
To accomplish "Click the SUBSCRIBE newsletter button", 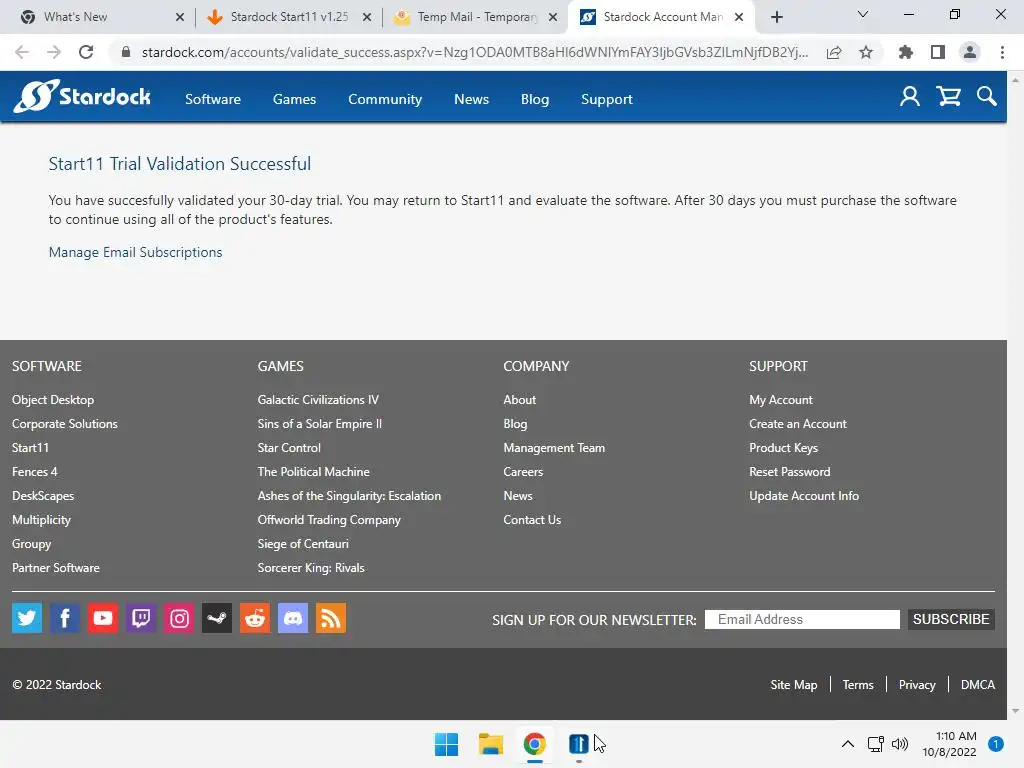I will [951, 619].
